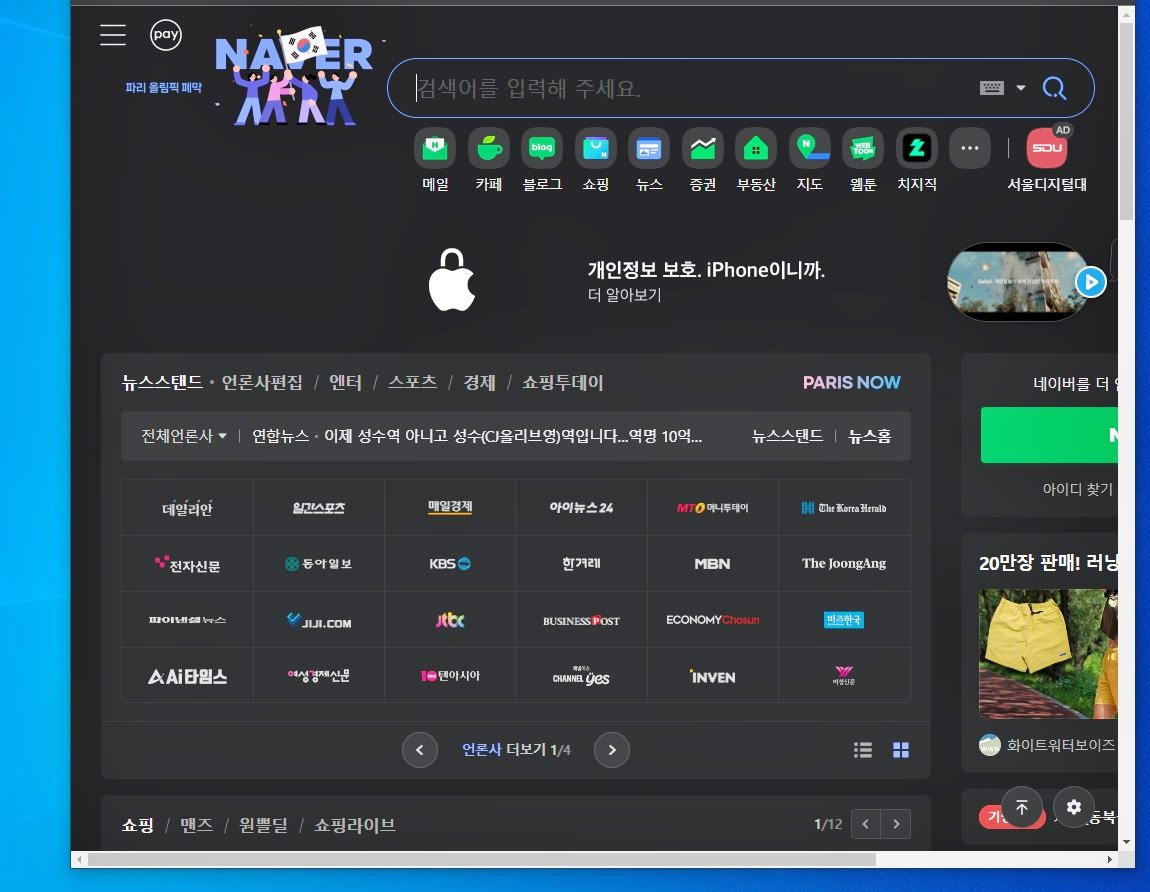Open the 한겨레 press logo
This screenshot has width=1150, height=892.
tap(581, 563)
